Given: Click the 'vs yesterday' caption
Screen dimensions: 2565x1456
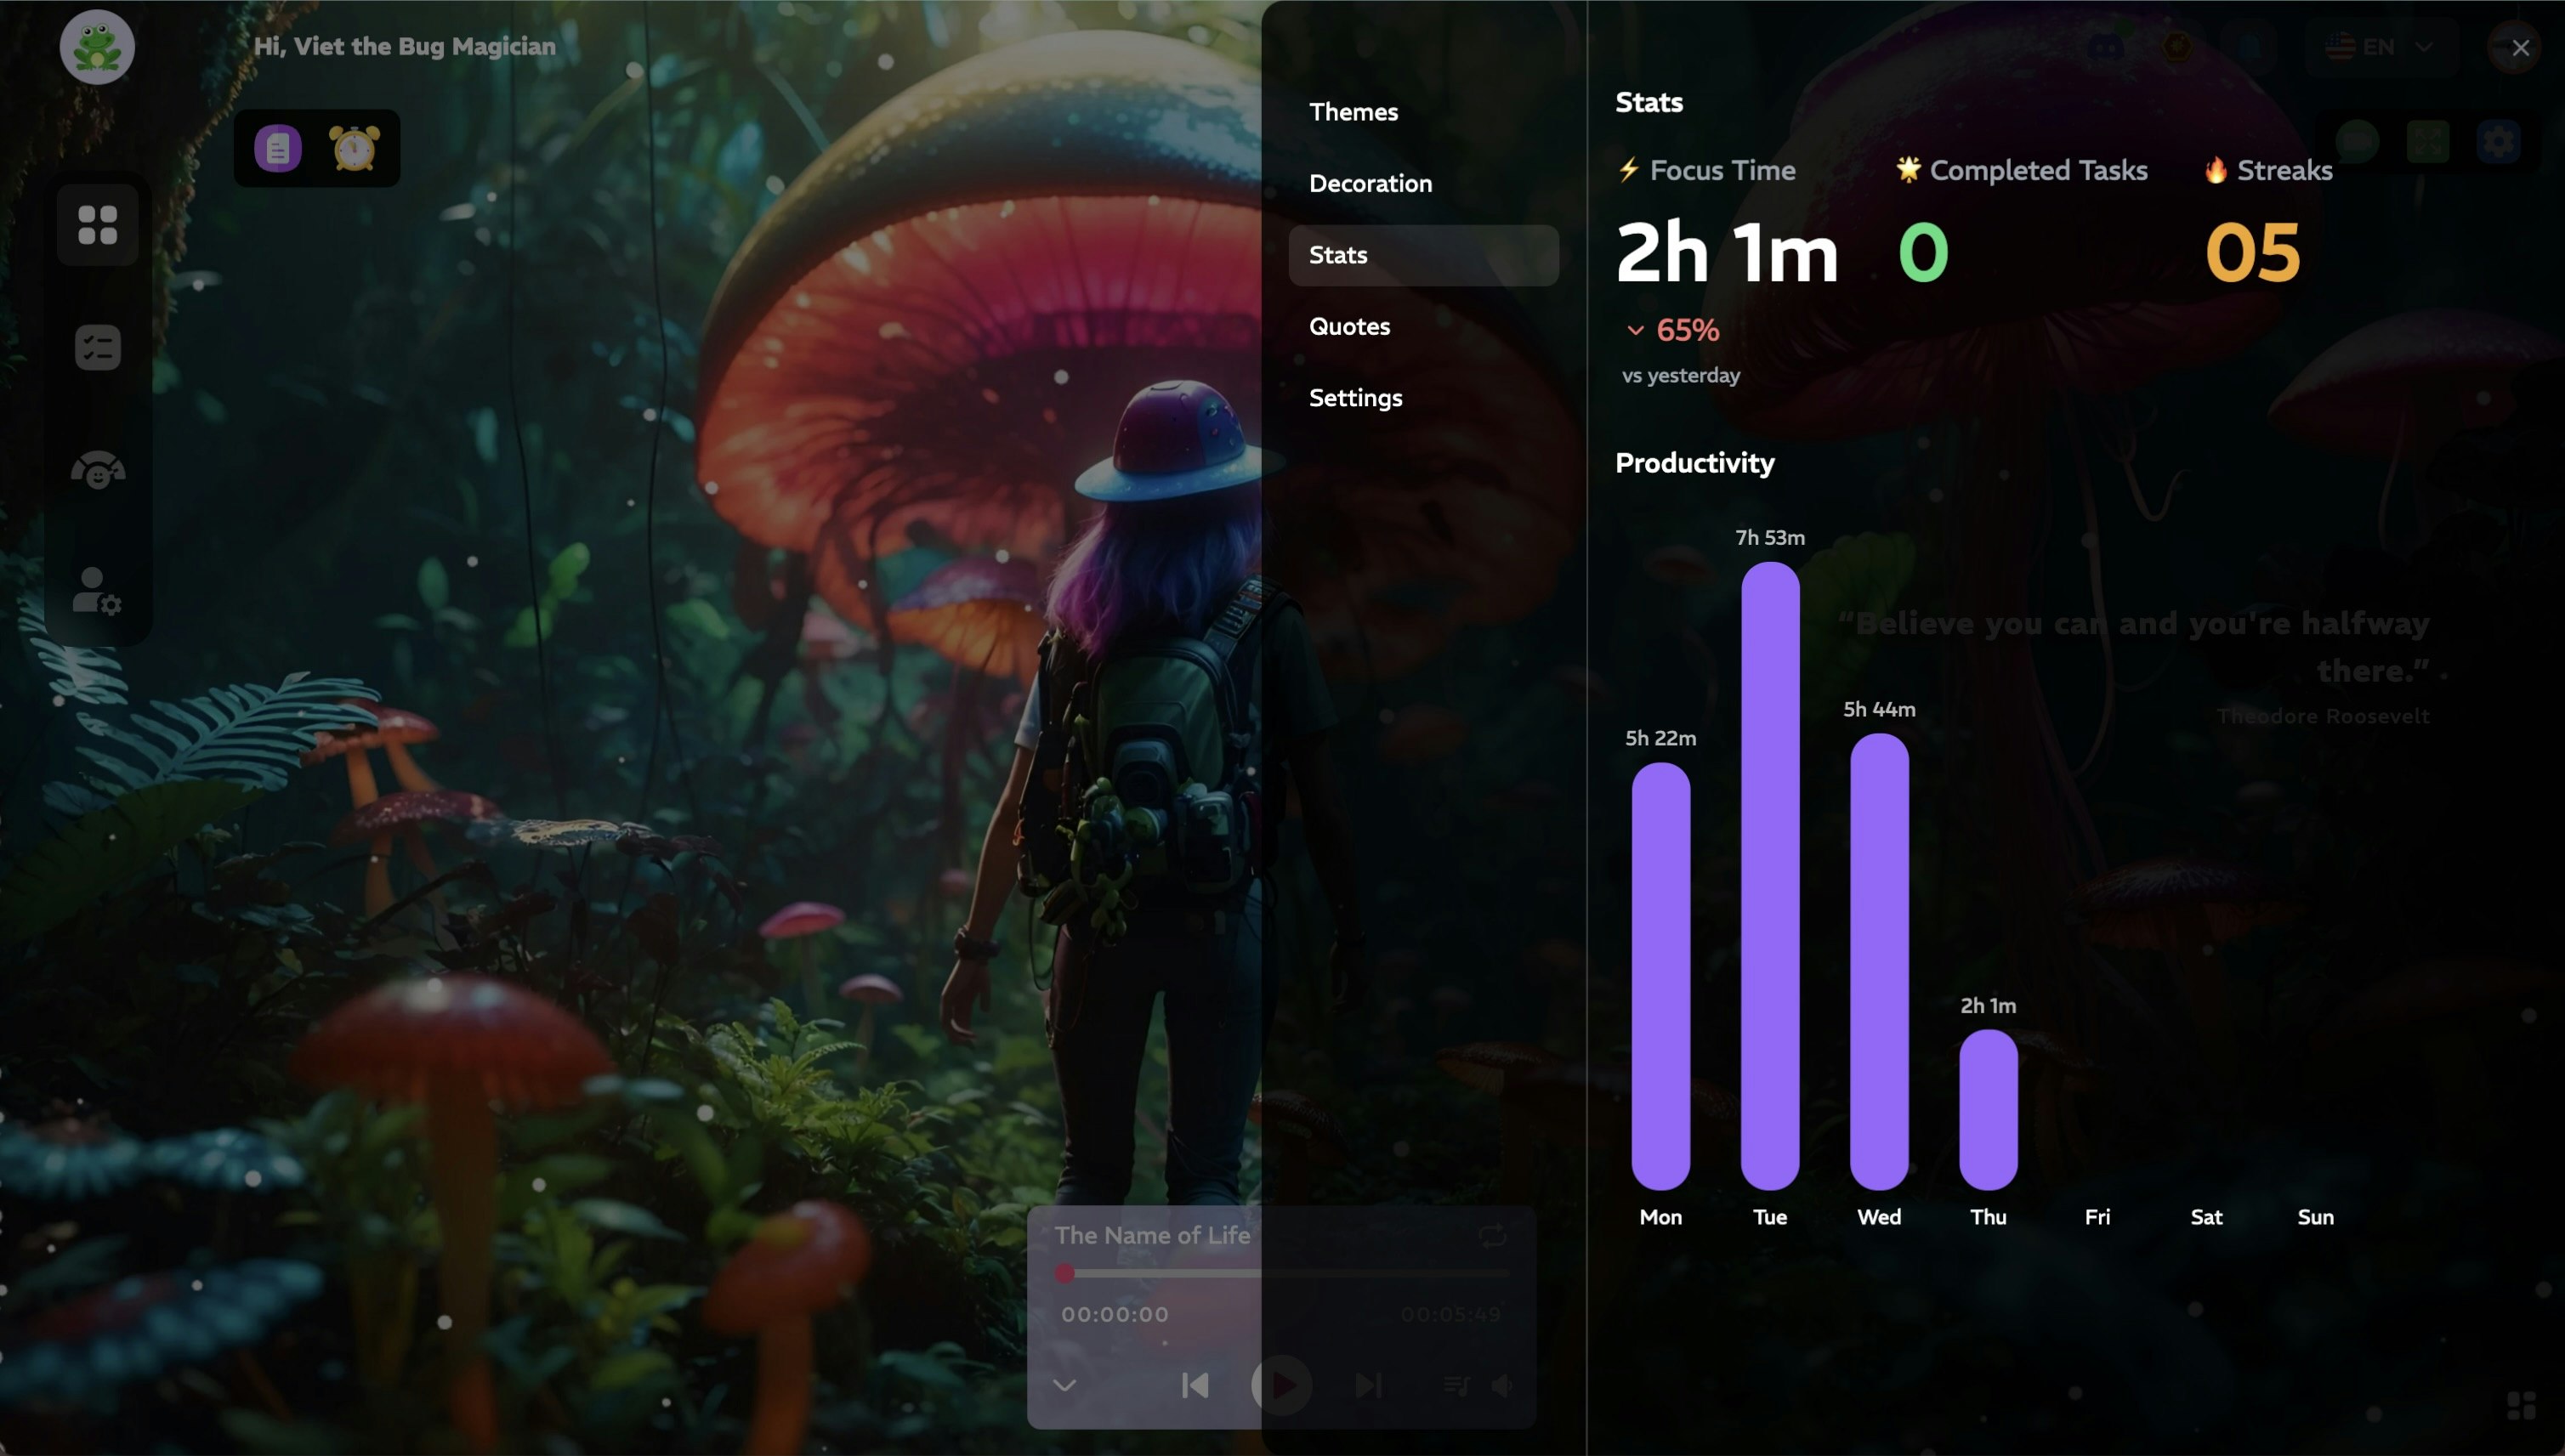Looking at the screenshot, I should pos(1681,376).
